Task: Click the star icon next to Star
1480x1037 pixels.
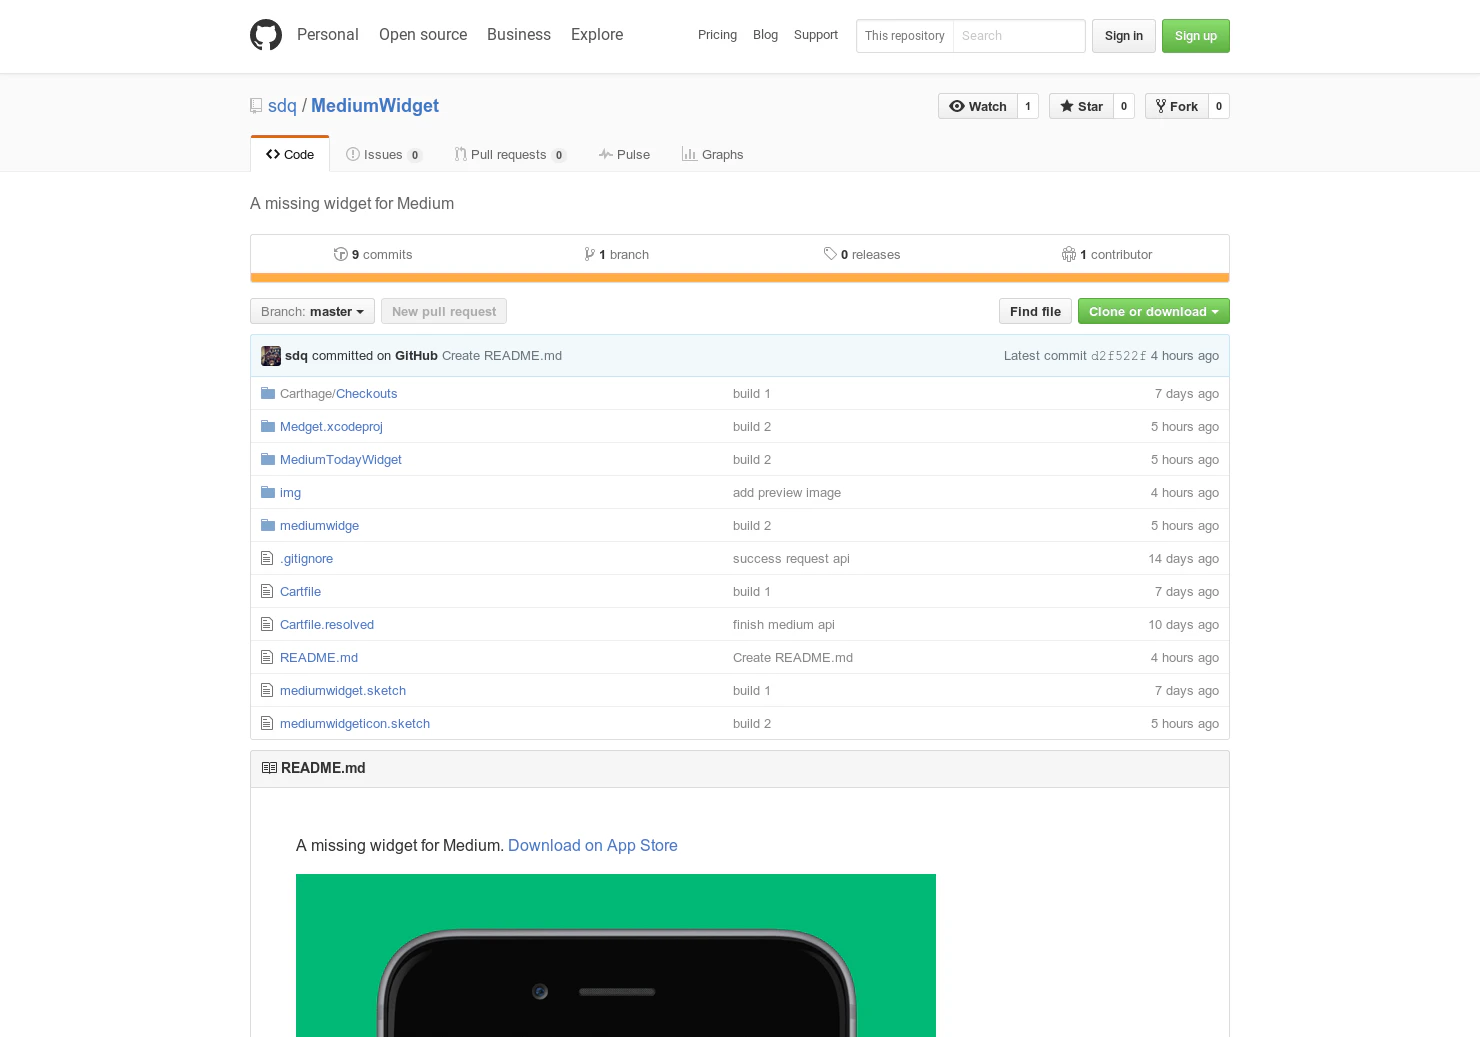Action: coord(1067,106)
